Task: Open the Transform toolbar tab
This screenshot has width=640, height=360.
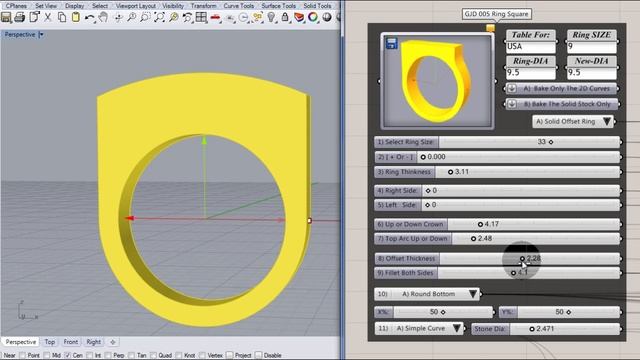Action: point(203,6)
